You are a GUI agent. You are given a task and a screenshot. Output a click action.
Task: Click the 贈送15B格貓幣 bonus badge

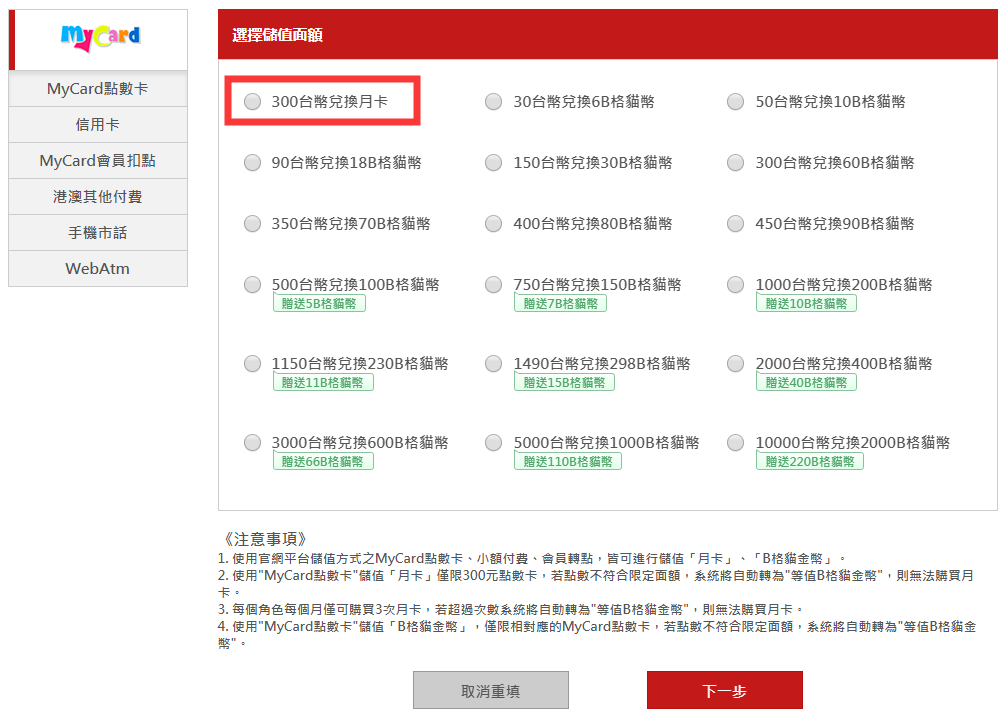tap(565, 382)
